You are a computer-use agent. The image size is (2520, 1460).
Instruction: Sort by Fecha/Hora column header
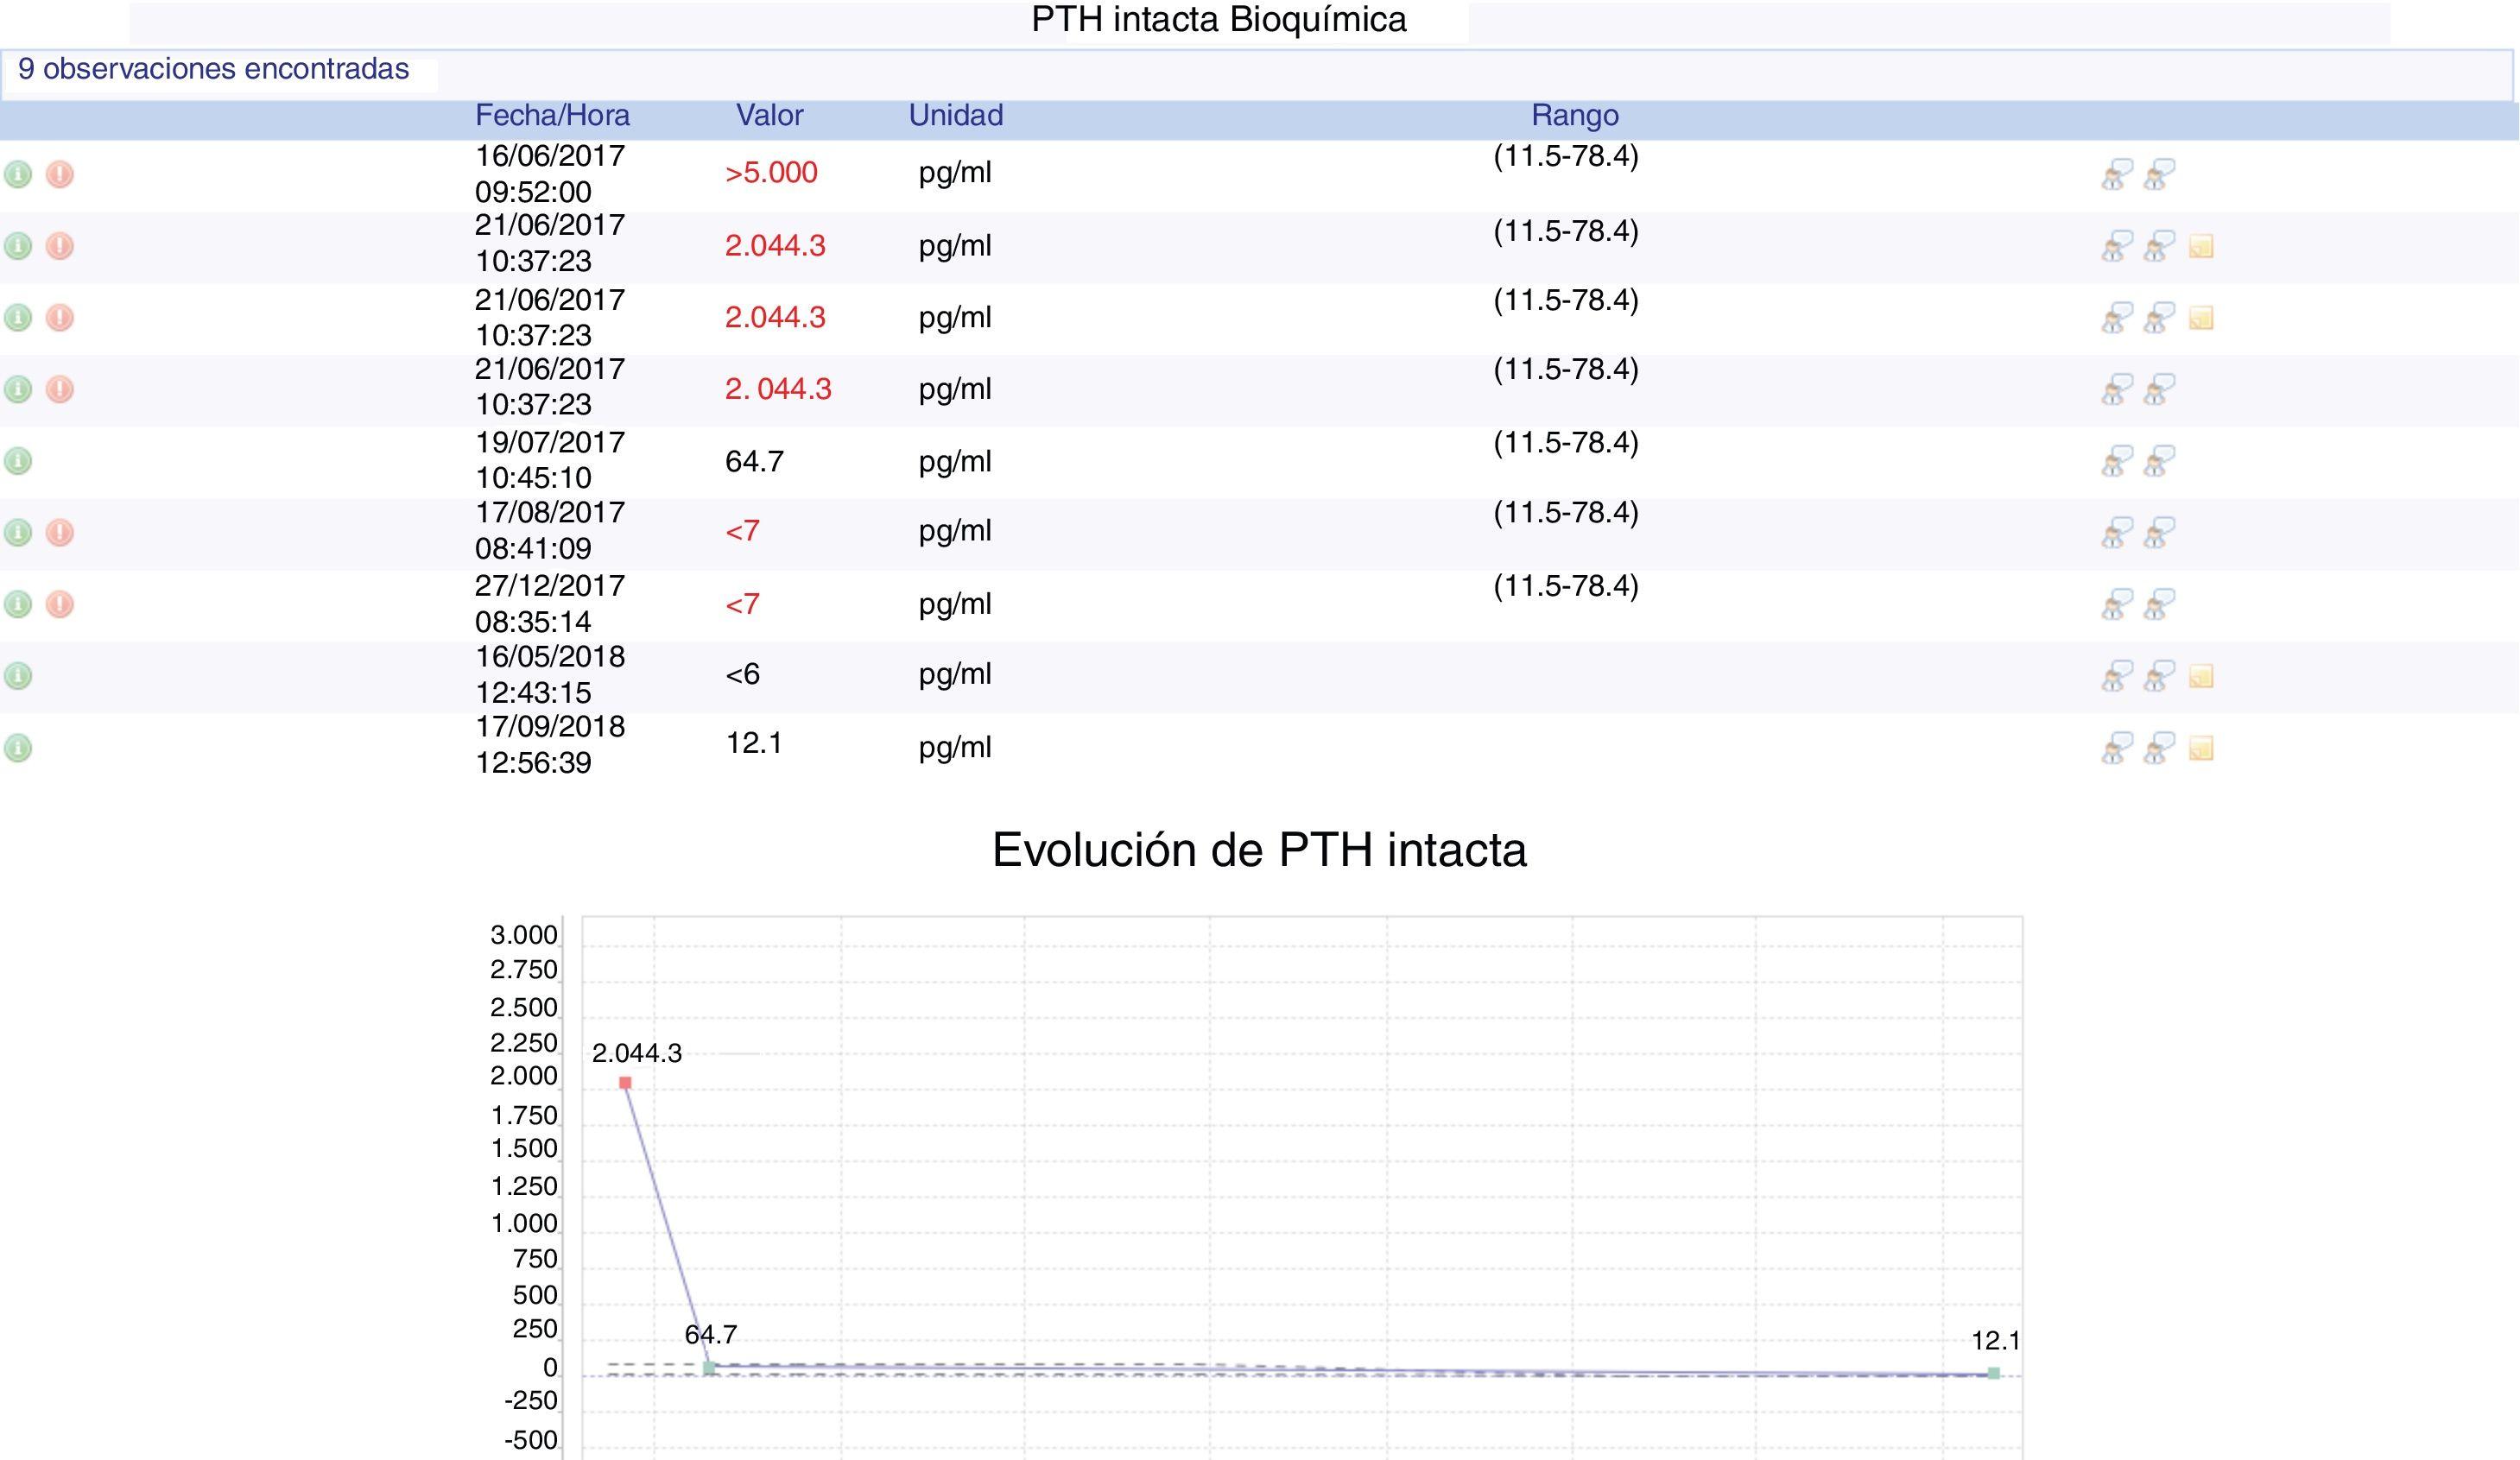(552, 115)
